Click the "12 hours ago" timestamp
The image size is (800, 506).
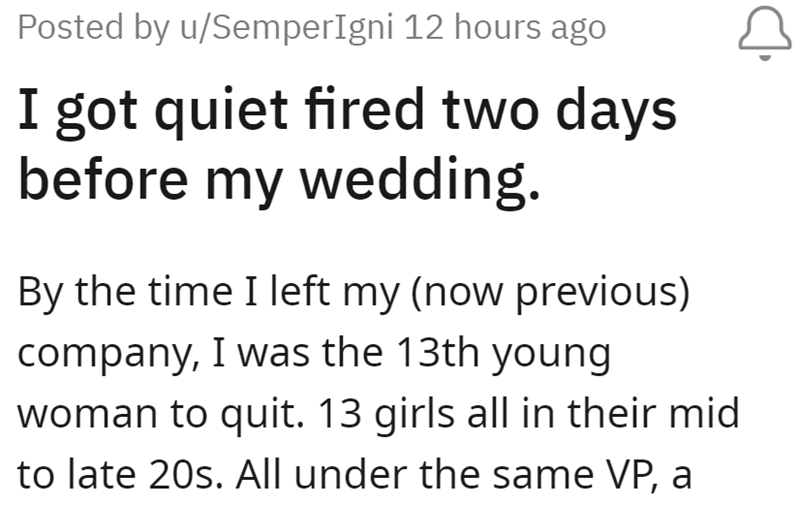click(x=504, y=28)
